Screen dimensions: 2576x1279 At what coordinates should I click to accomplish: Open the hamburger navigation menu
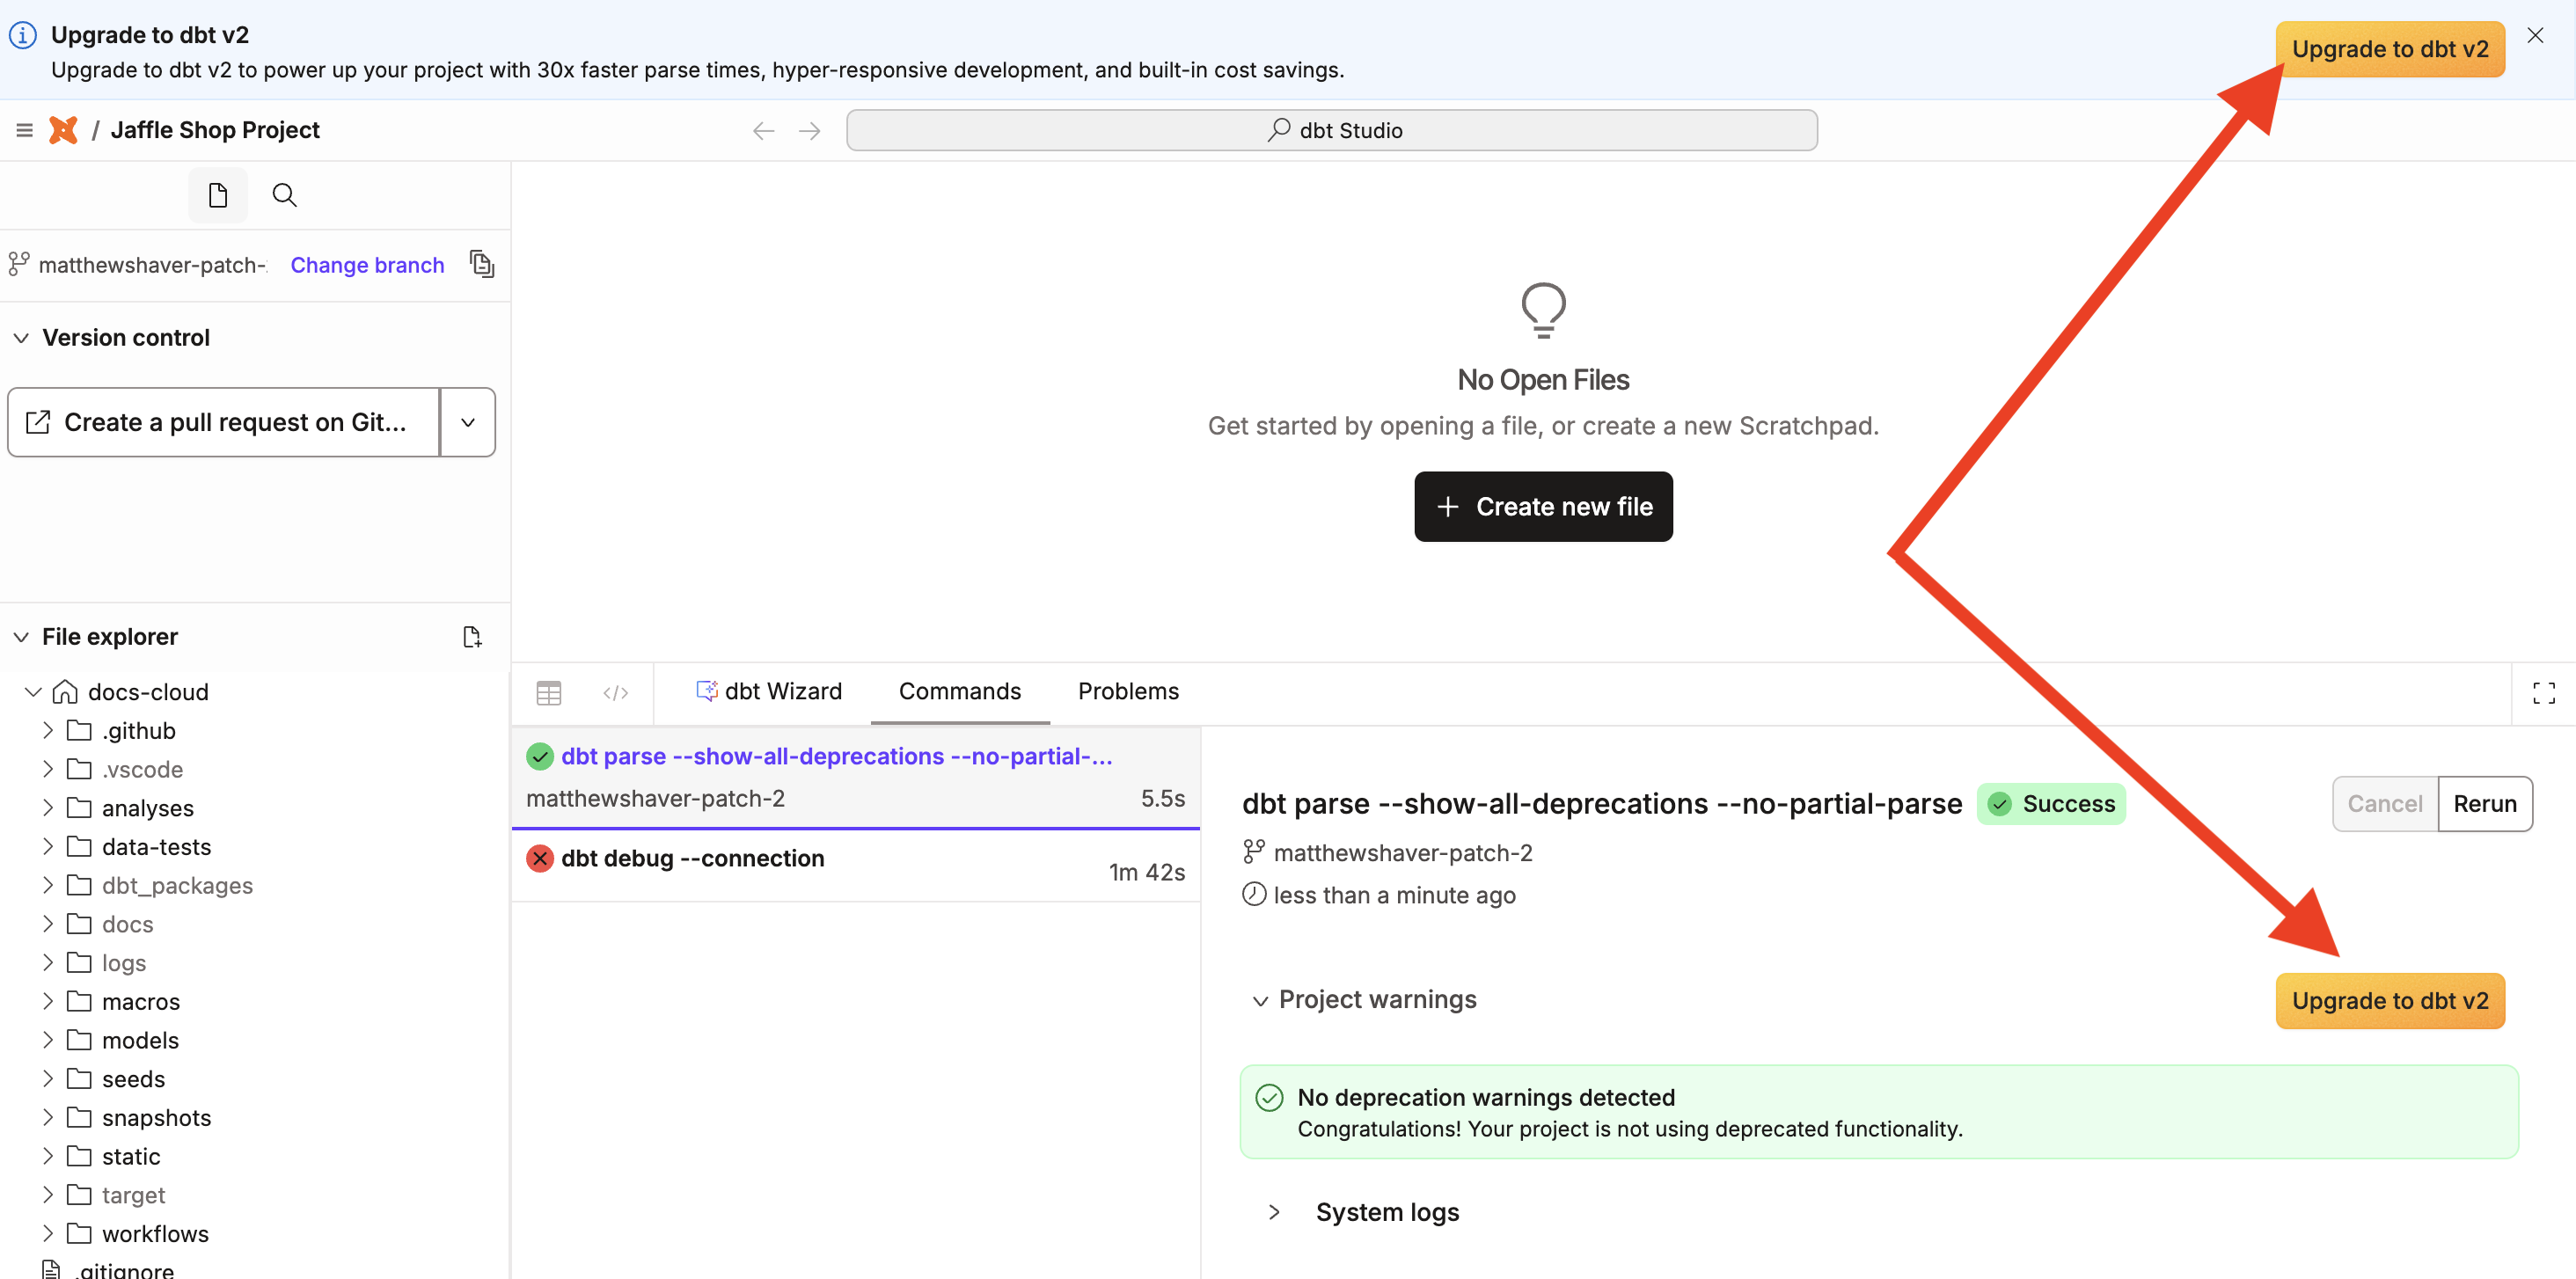pyautogui.click(x=24, y=130)
